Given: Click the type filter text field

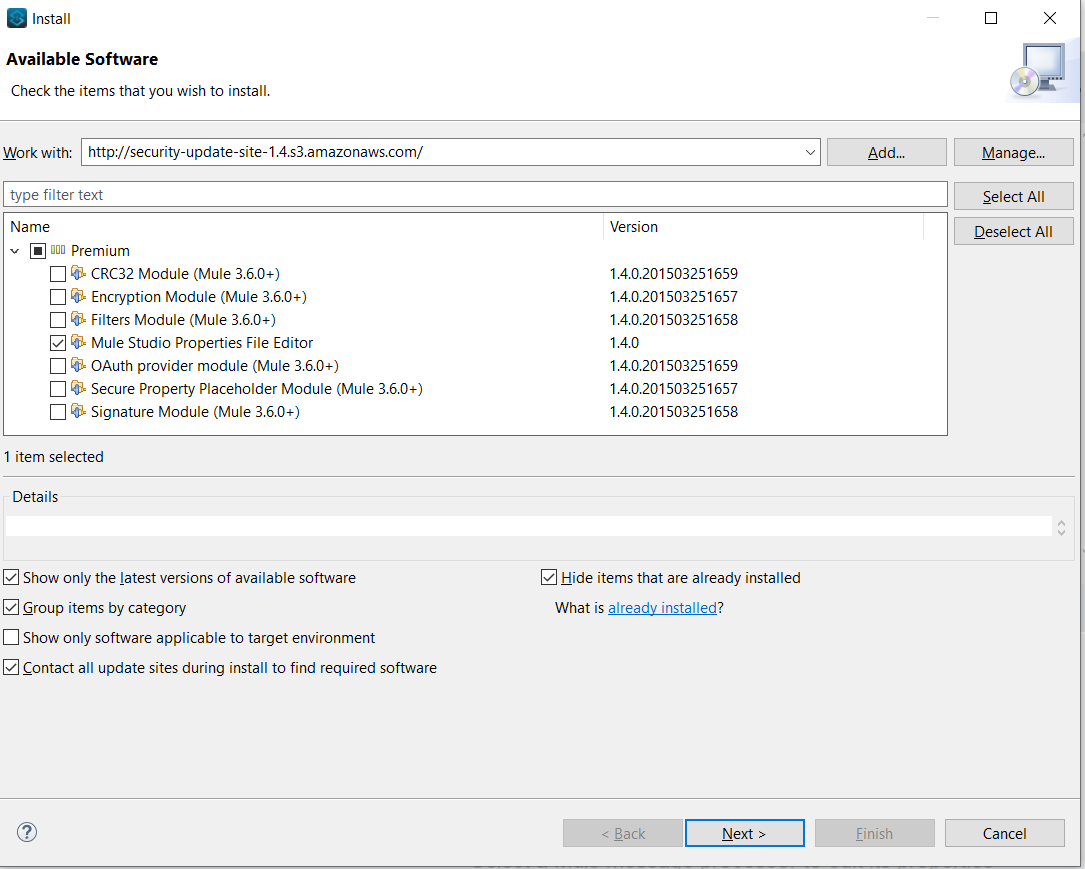Looking at the screenshot, I should click(x=400, y=194).
